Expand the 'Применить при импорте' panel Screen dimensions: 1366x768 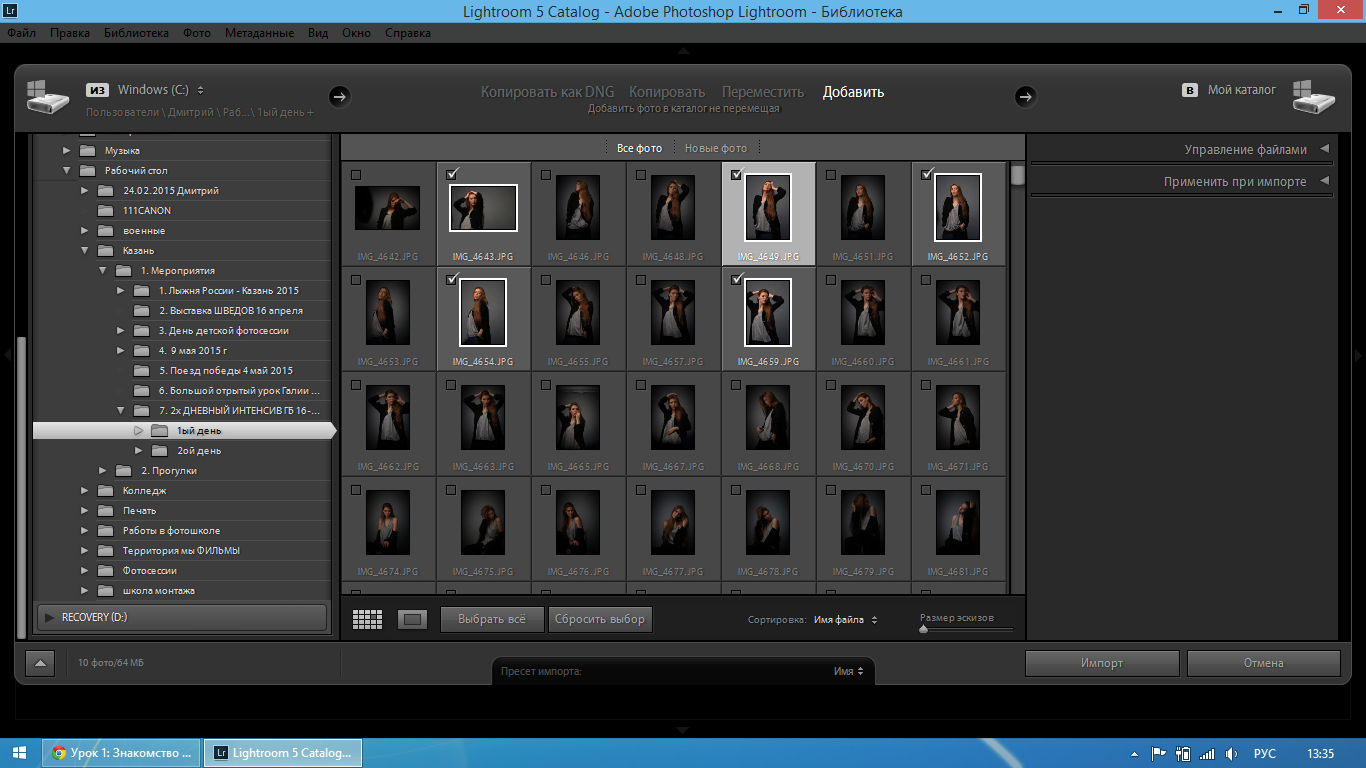[1235, 182]
